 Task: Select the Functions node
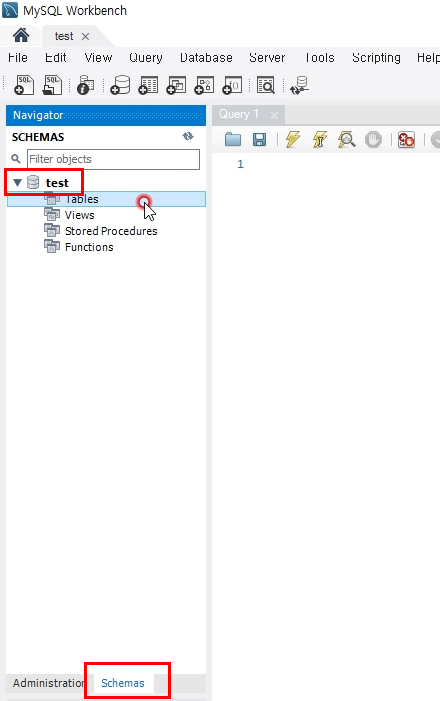click(x=89, y=247)
